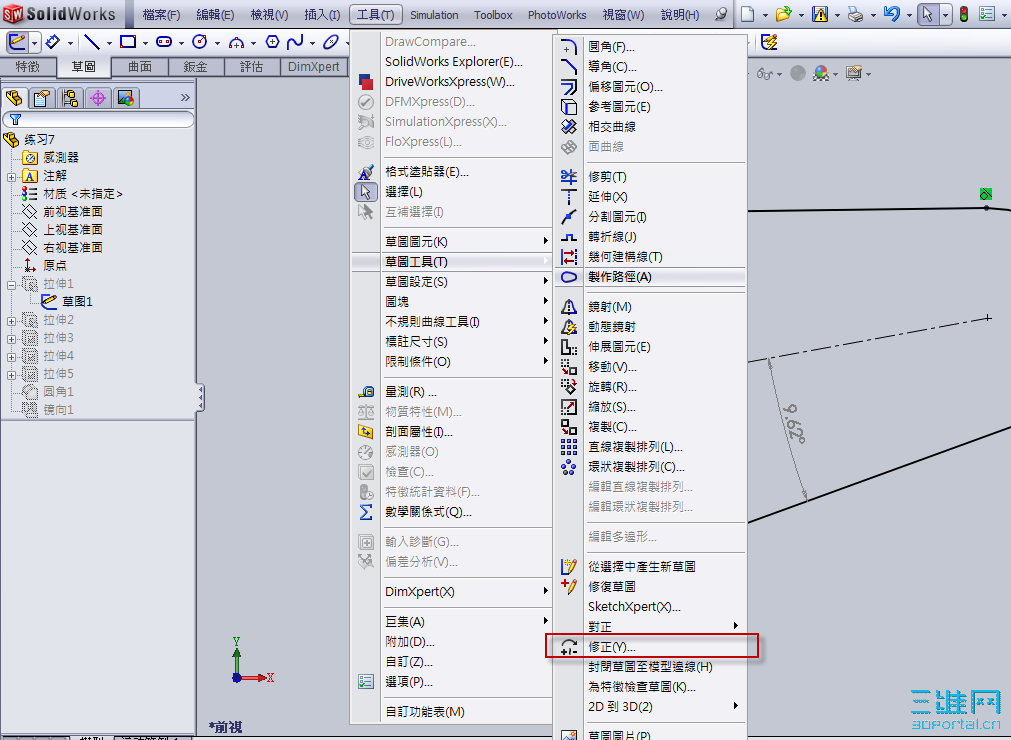Expand the 拉伸2 feature node
Viewport: 1011px width, 740px height.
point(12,320)
